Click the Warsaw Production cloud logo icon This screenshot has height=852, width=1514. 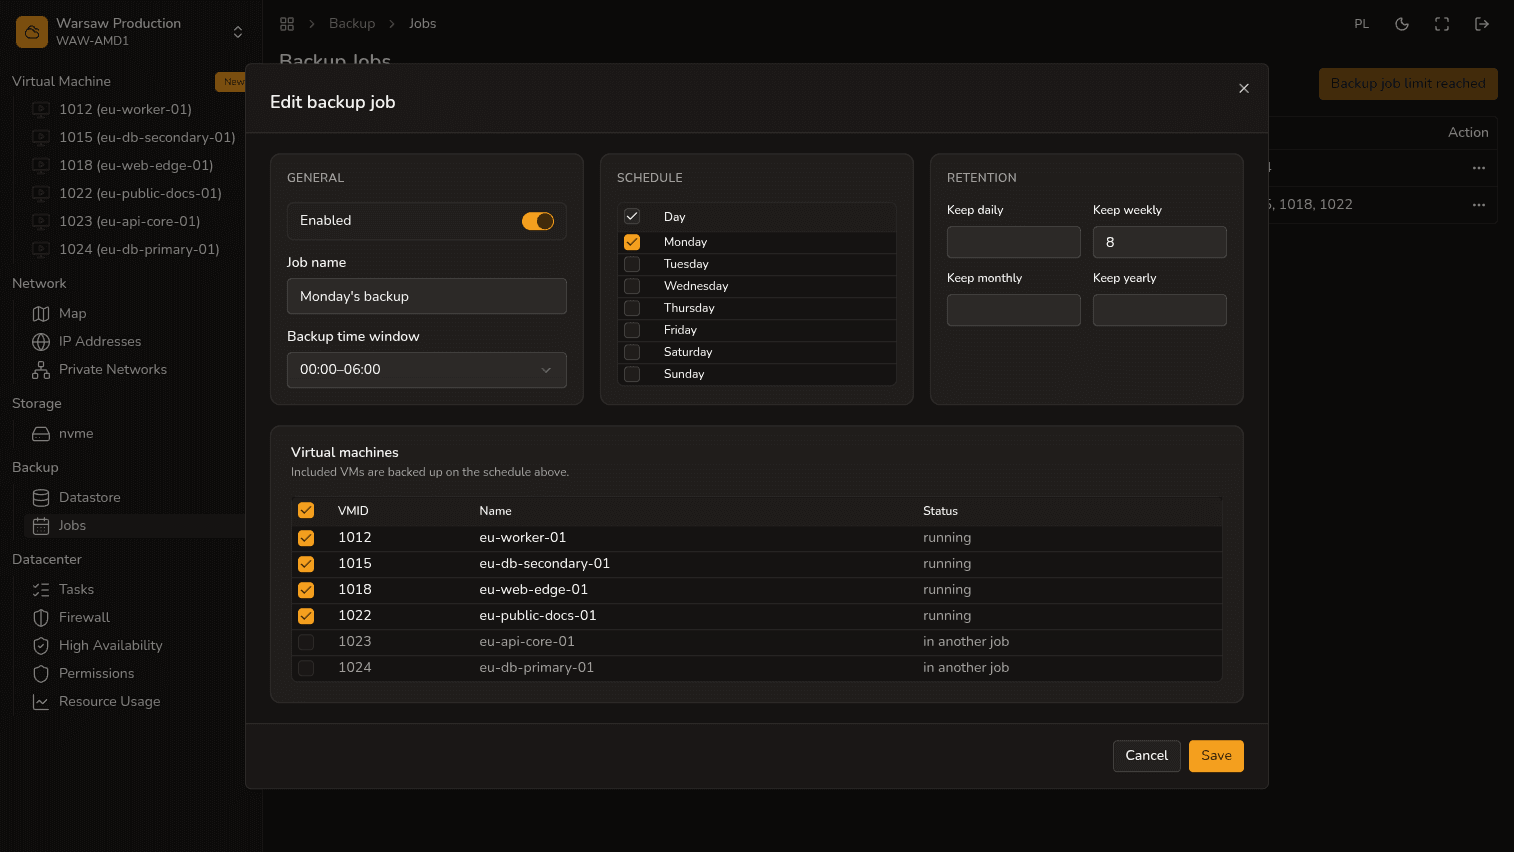[32, 32]
